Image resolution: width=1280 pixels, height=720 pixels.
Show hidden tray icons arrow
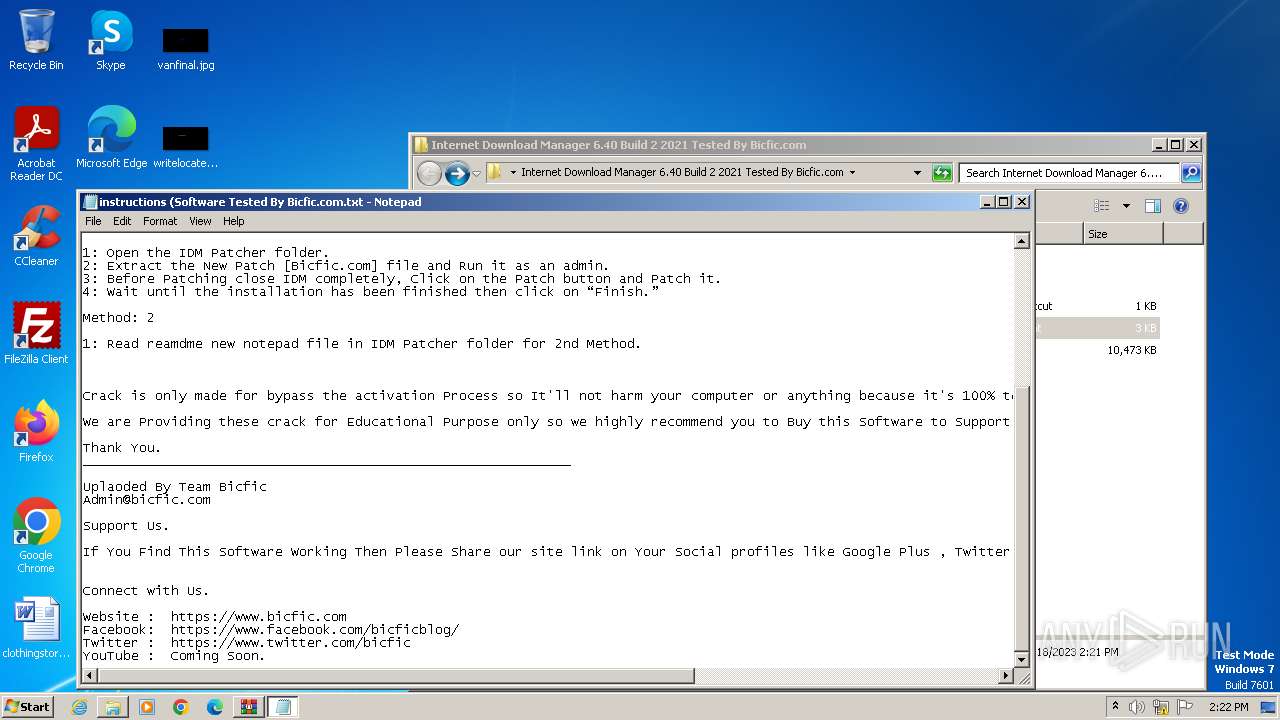click(x=1115, y=707)
